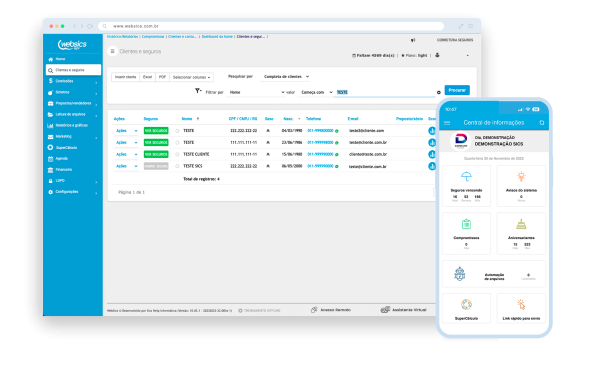
Task: Open Leitura de arquivos folder icon
Action: tap(51, 114)
